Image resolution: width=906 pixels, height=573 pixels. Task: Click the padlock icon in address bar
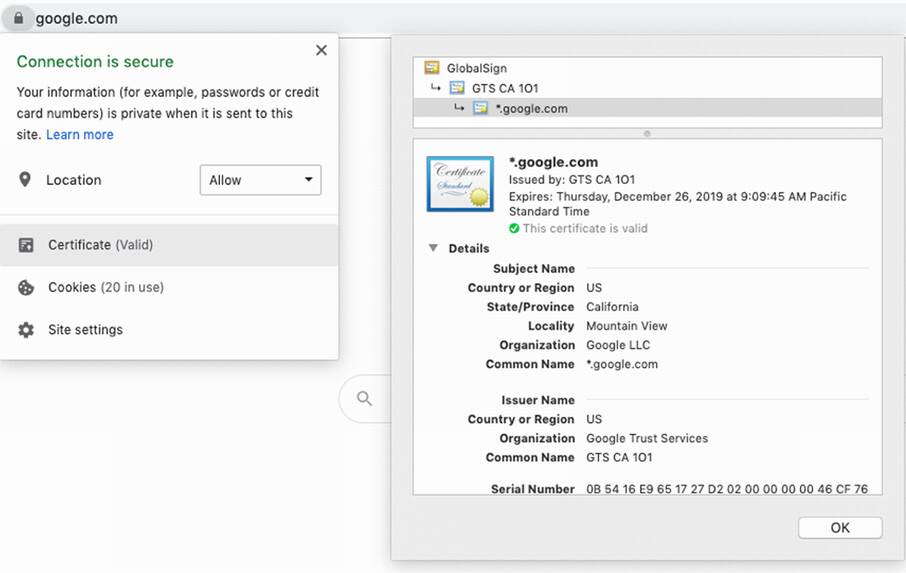click(19, 18)
